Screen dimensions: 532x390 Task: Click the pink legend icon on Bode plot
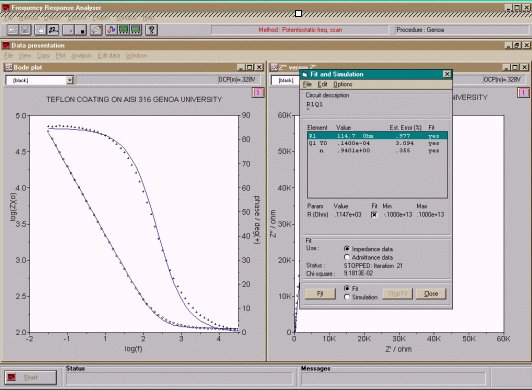click(258, 92)
